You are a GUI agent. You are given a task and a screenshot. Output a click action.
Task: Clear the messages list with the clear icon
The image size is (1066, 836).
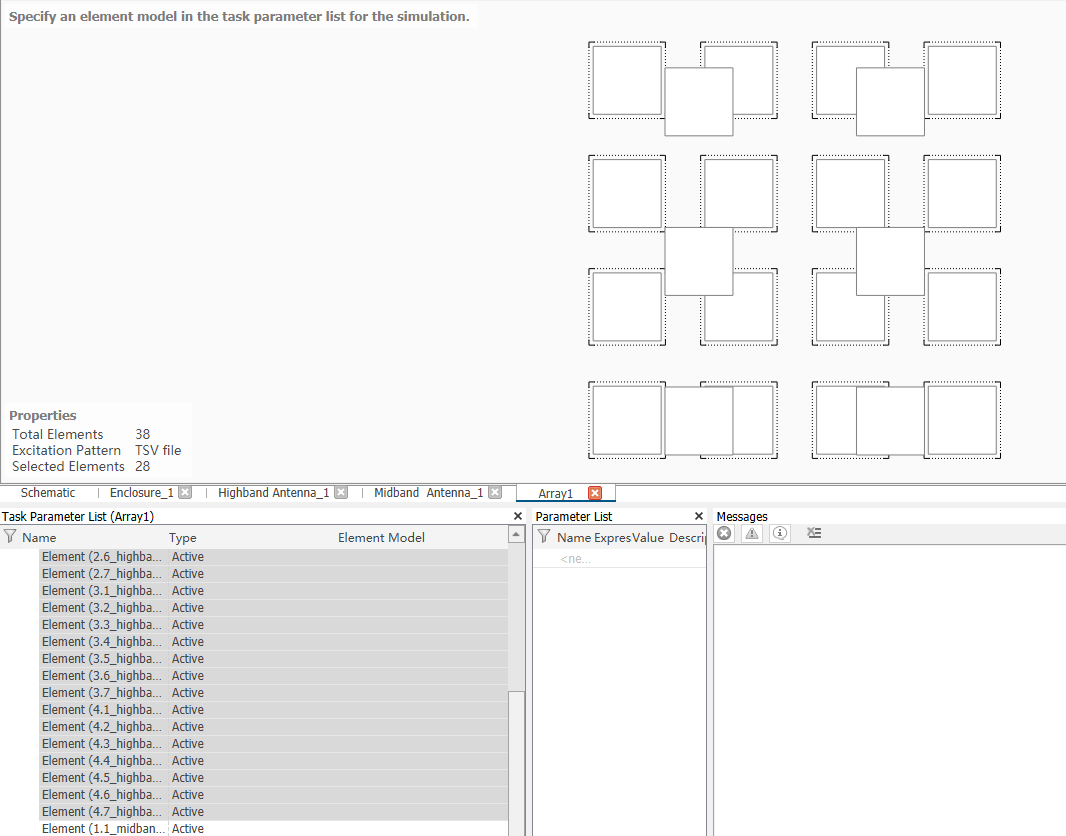[814, 534]
